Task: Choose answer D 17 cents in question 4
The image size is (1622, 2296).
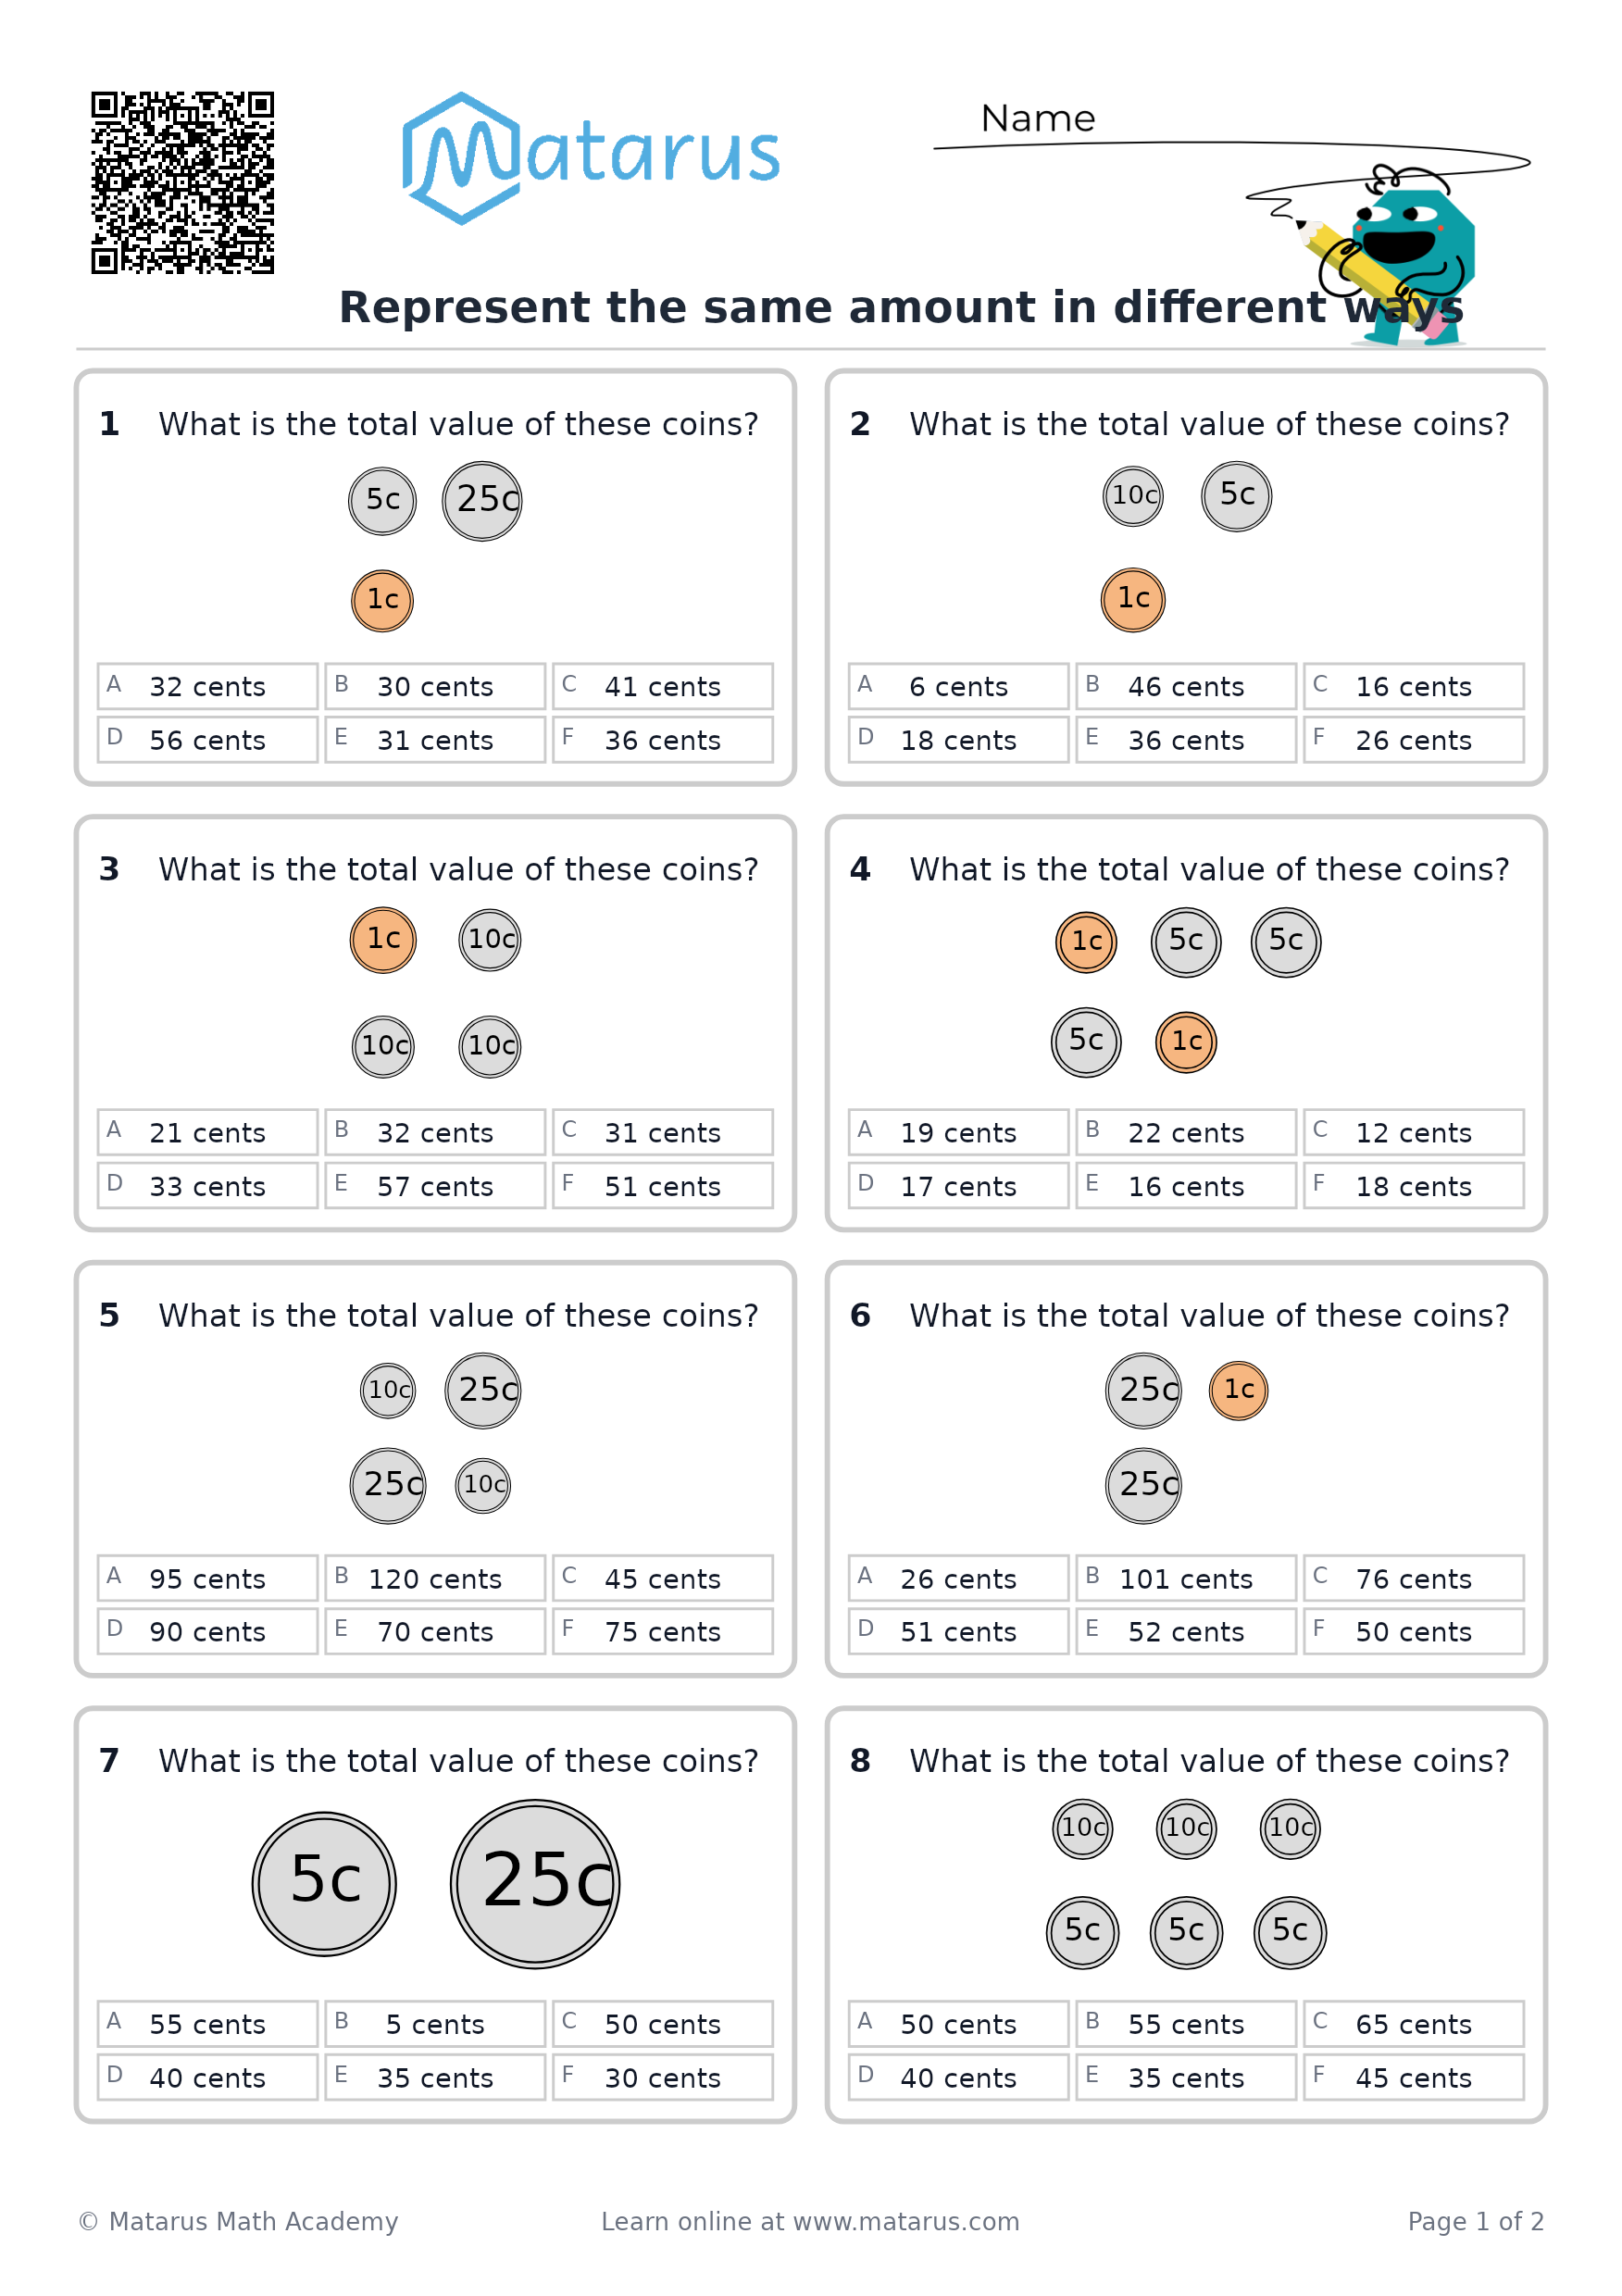Action: tap(958, 1185)
